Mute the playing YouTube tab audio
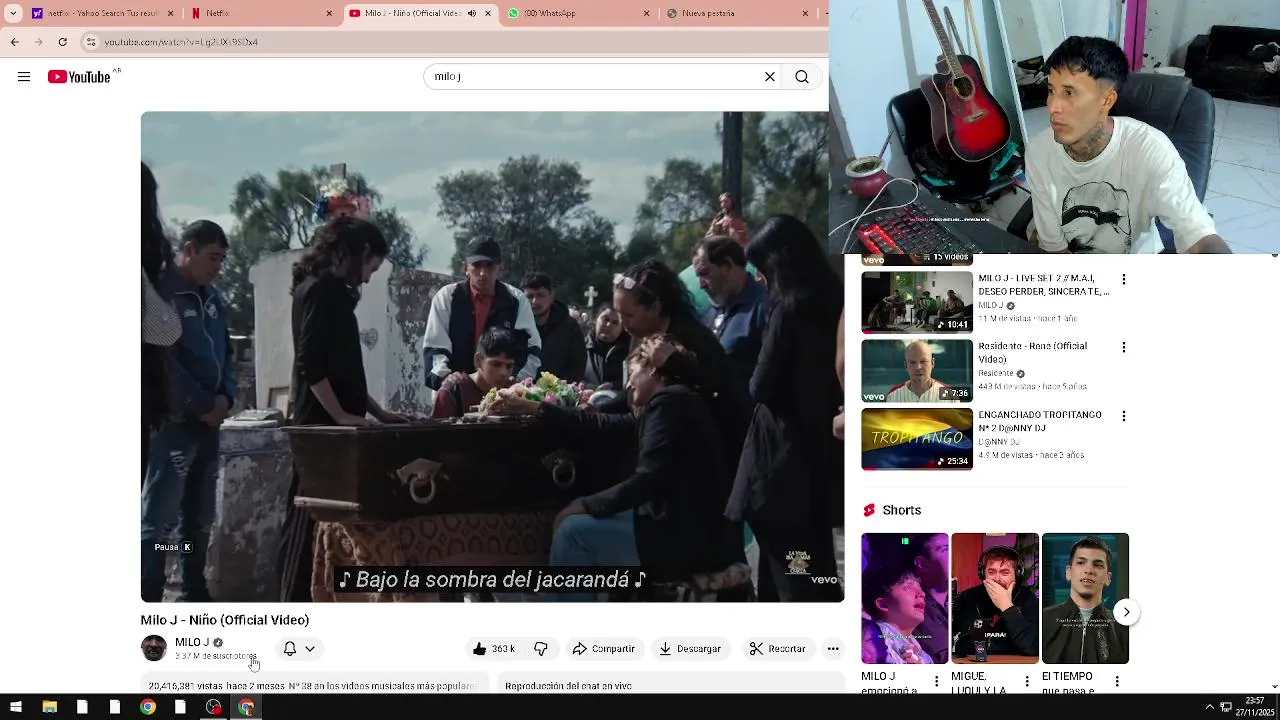The height and width of the screenshot is (720, 1280). (x=472, y=13)
